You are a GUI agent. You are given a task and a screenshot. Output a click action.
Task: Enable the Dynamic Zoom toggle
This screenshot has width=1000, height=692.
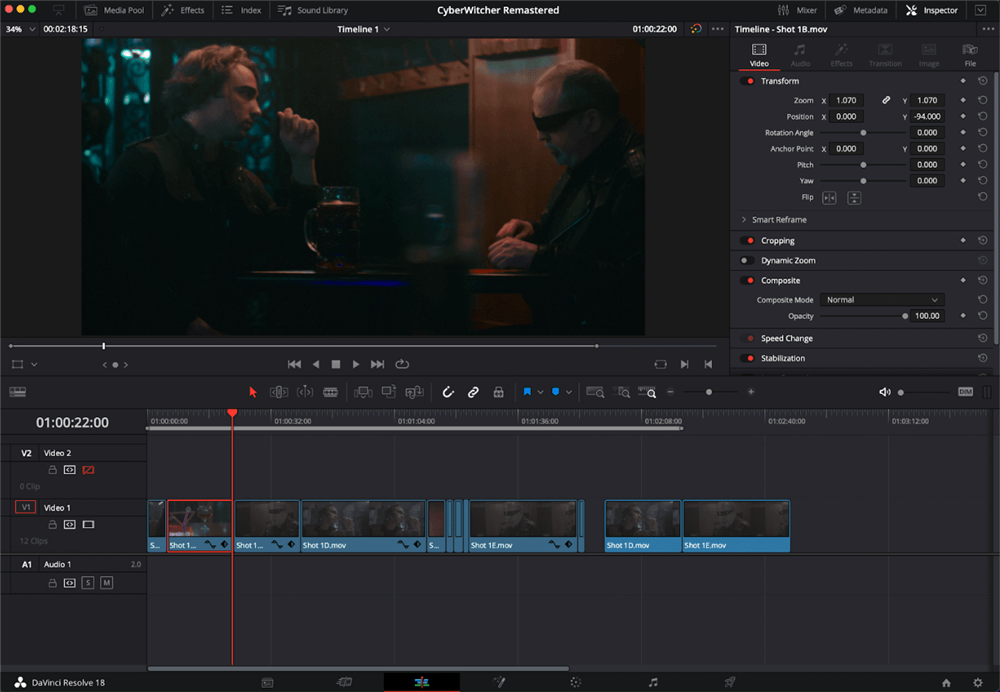[x=746, y=261]
